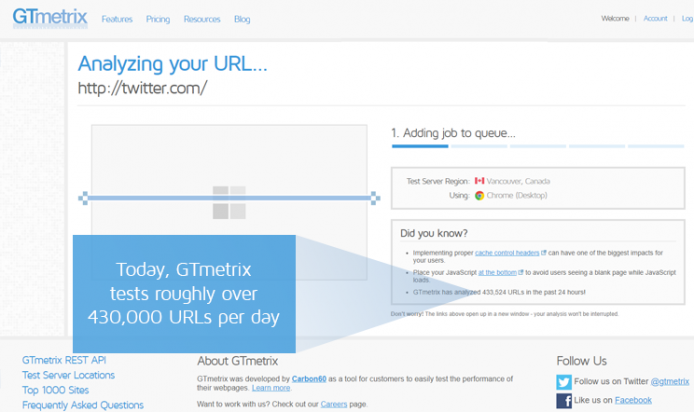Screen dimensions: 694x412
Task: Open the Blog page
Action: (242, 19)
